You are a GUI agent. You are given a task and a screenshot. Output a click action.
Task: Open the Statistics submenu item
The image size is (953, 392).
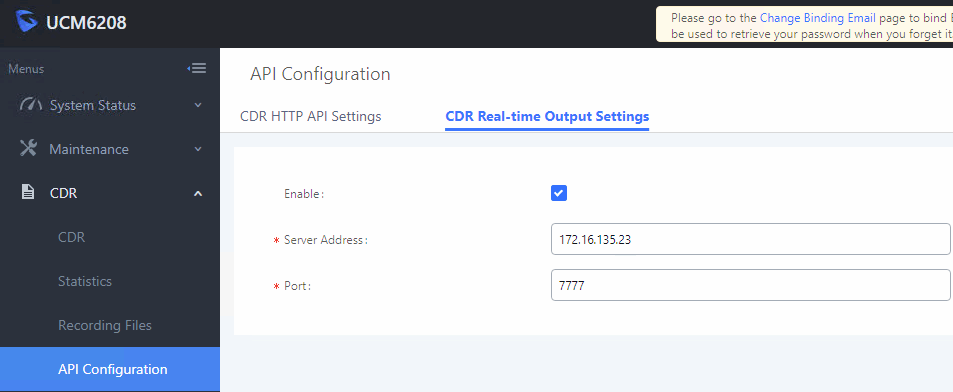(84, 281)
